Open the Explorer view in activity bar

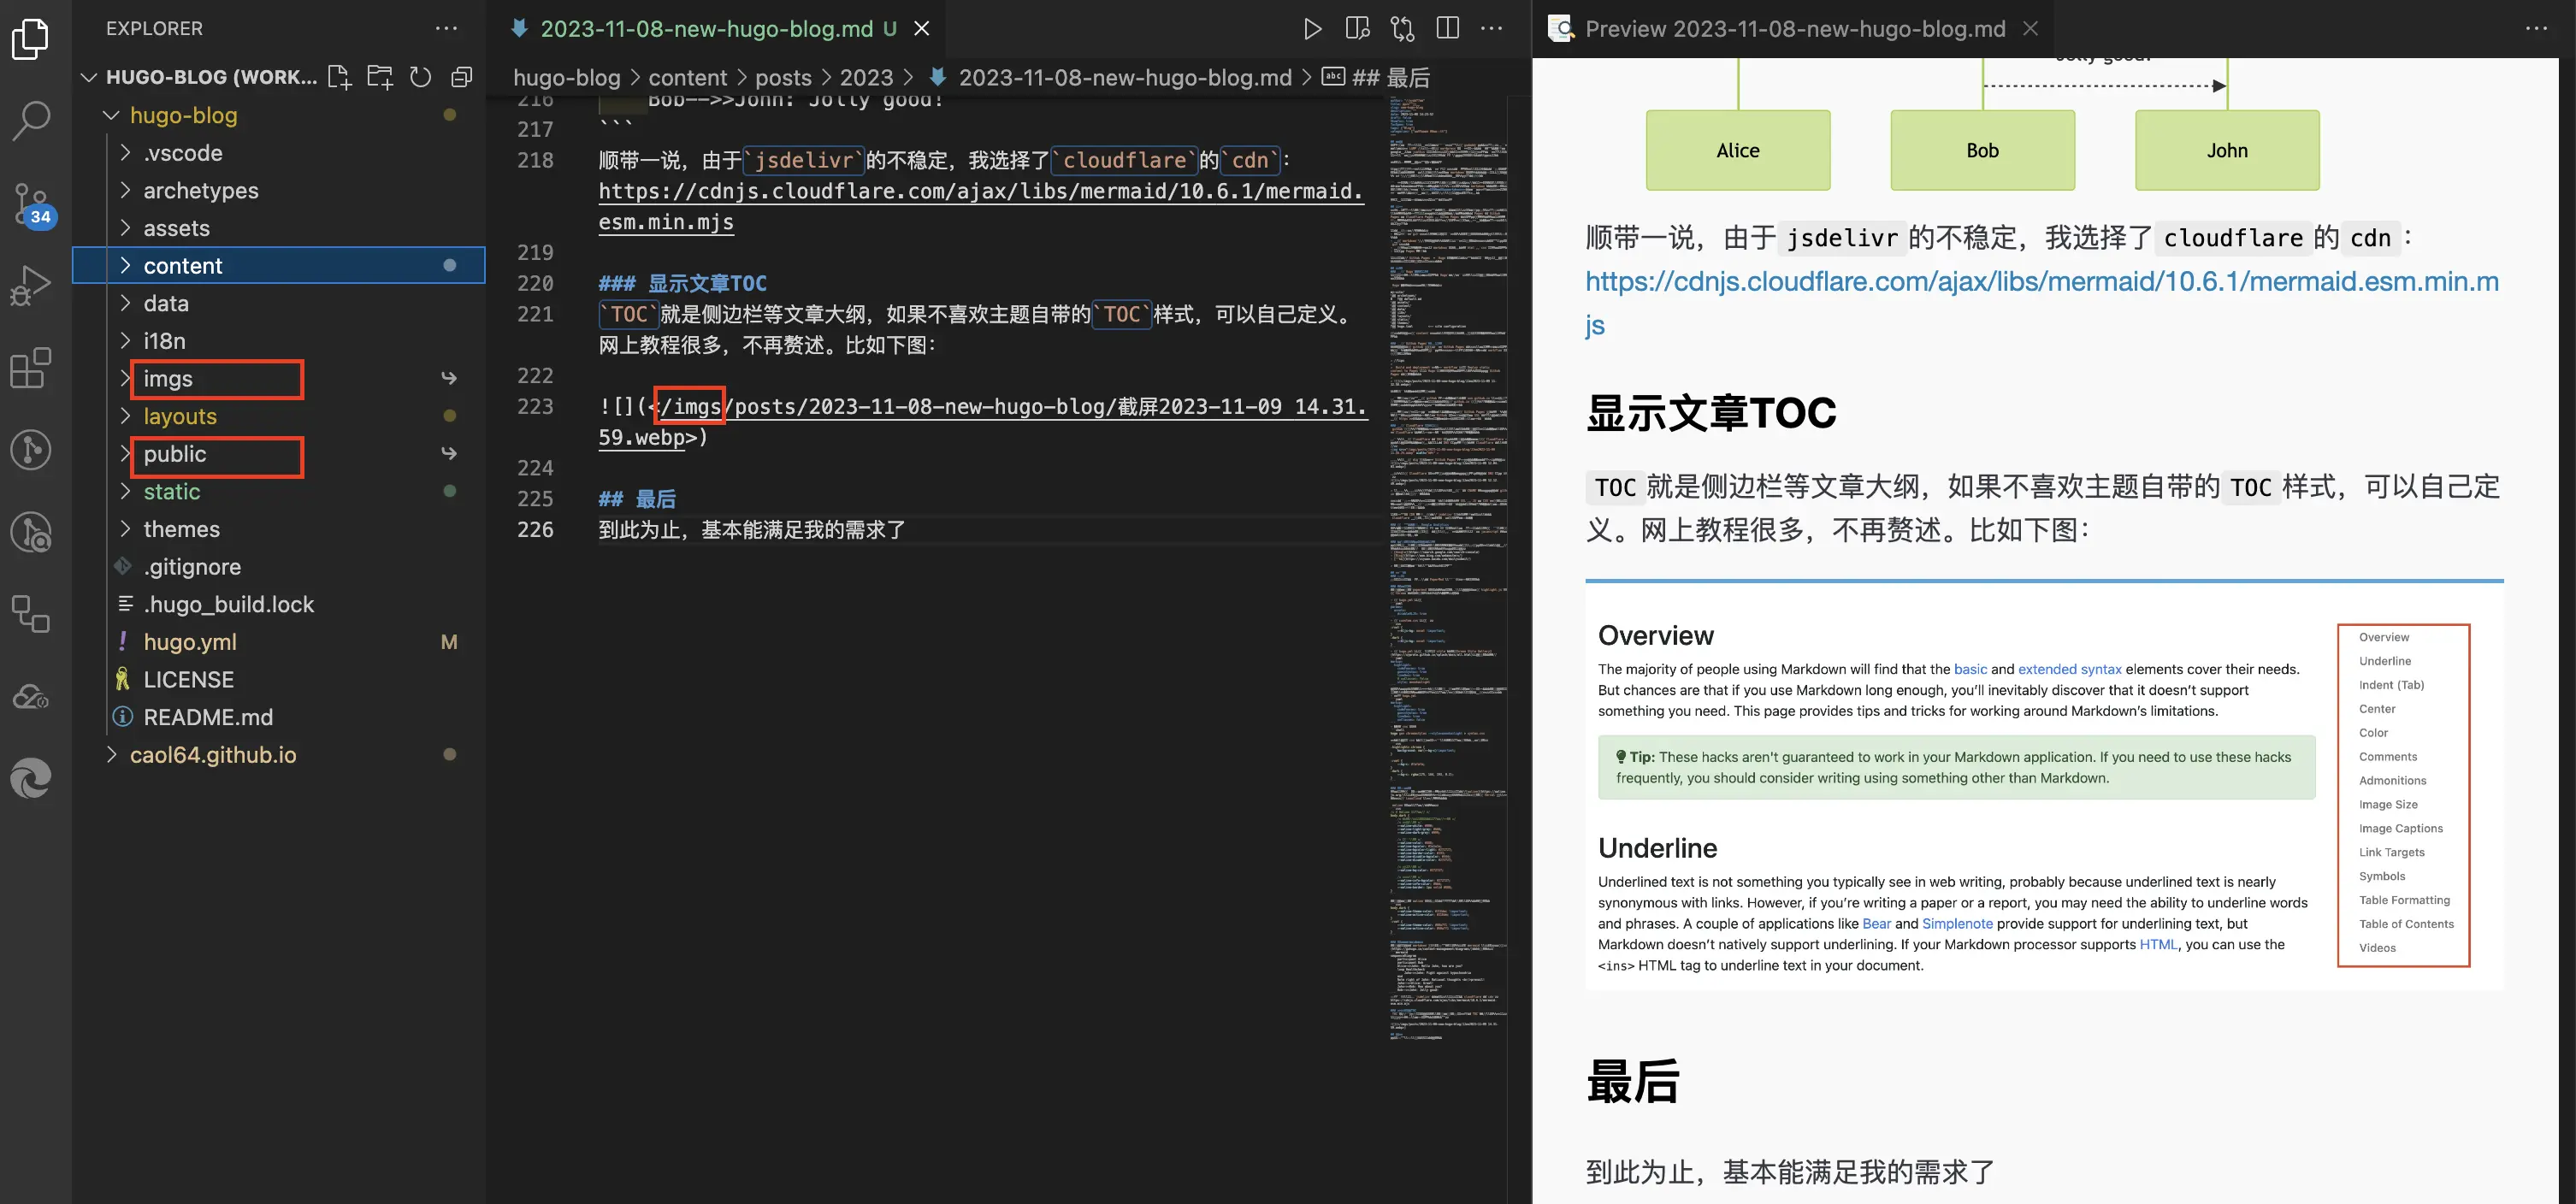coord(30,40)
